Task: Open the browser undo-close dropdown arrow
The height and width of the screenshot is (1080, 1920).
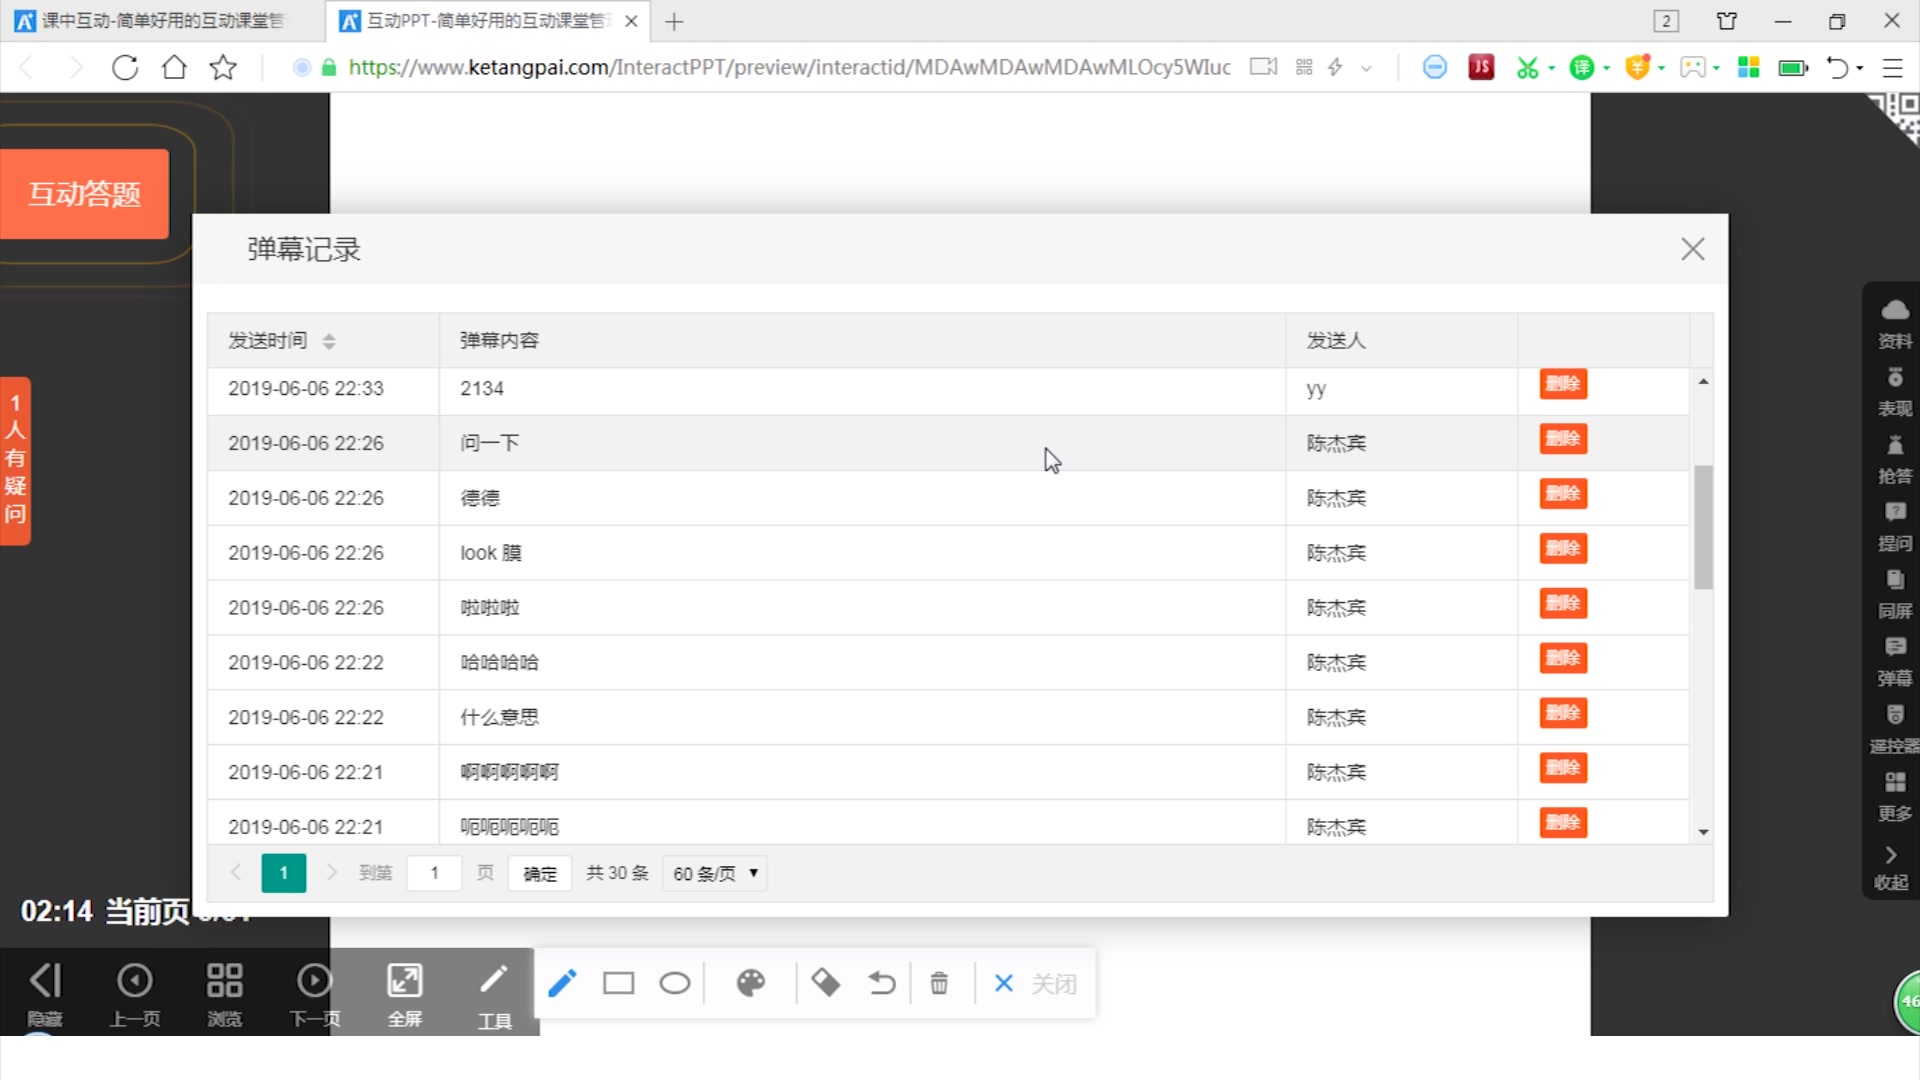Action: (1859, 68)
